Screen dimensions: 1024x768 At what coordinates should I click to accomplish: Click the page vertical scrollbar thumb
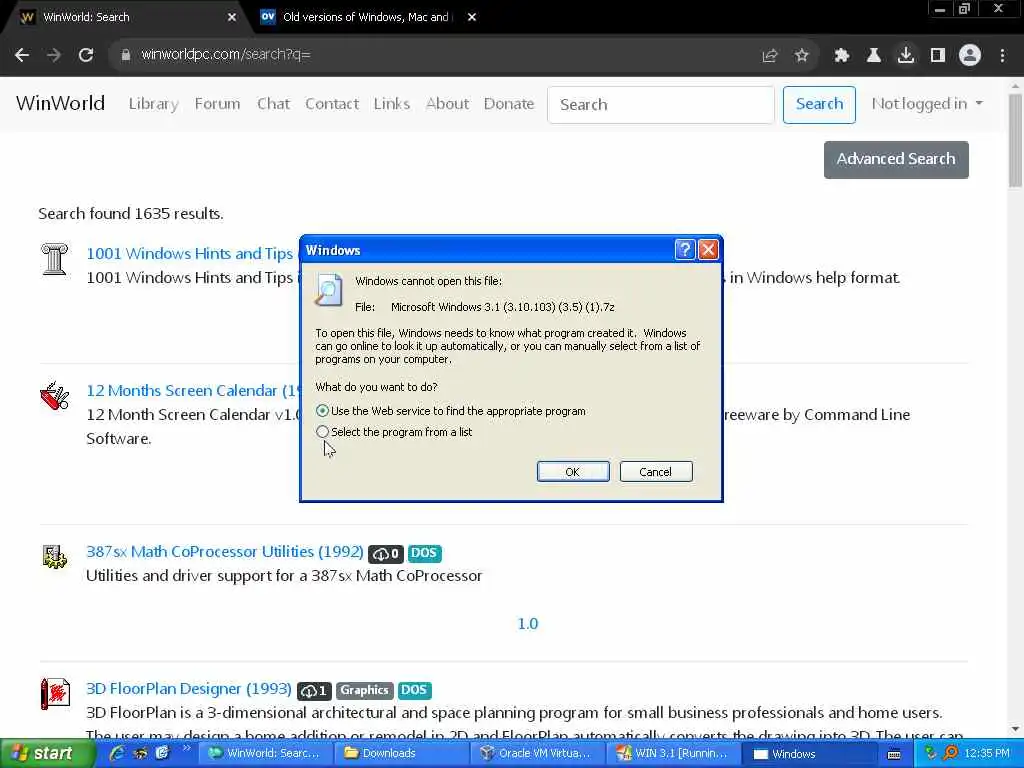[1016, 140]
